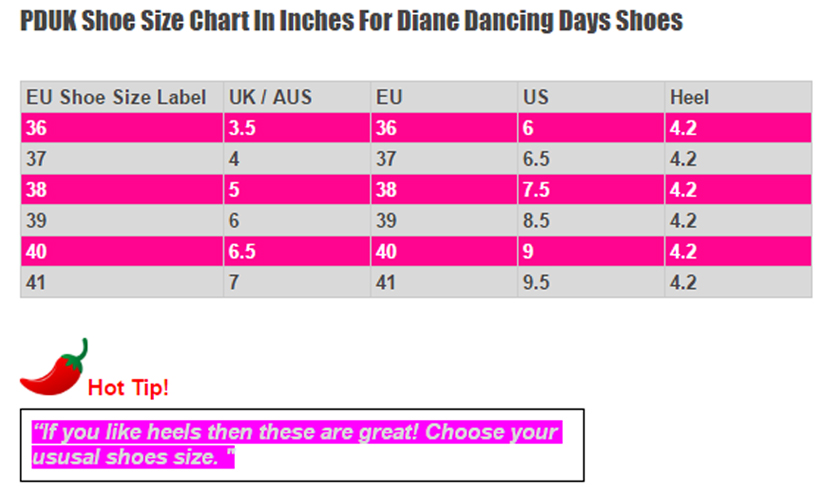Click the Hot Tip! red text
This screenshot has width=822, height=490.
coord(128,388)
